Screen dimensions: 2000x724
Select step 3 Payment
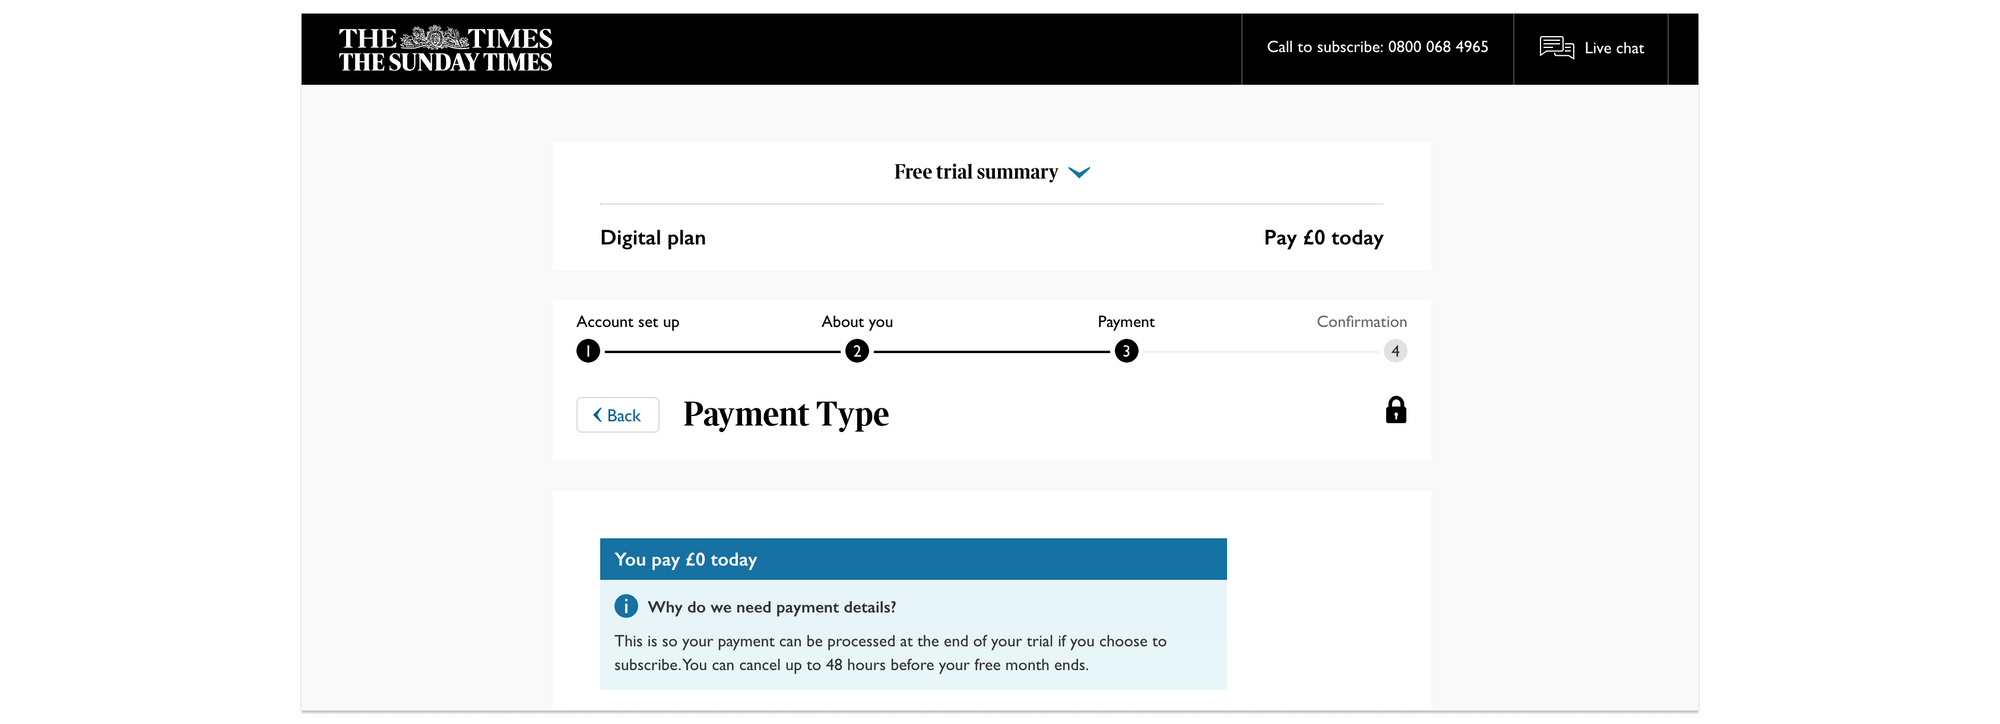click(x=1126, y=351)
